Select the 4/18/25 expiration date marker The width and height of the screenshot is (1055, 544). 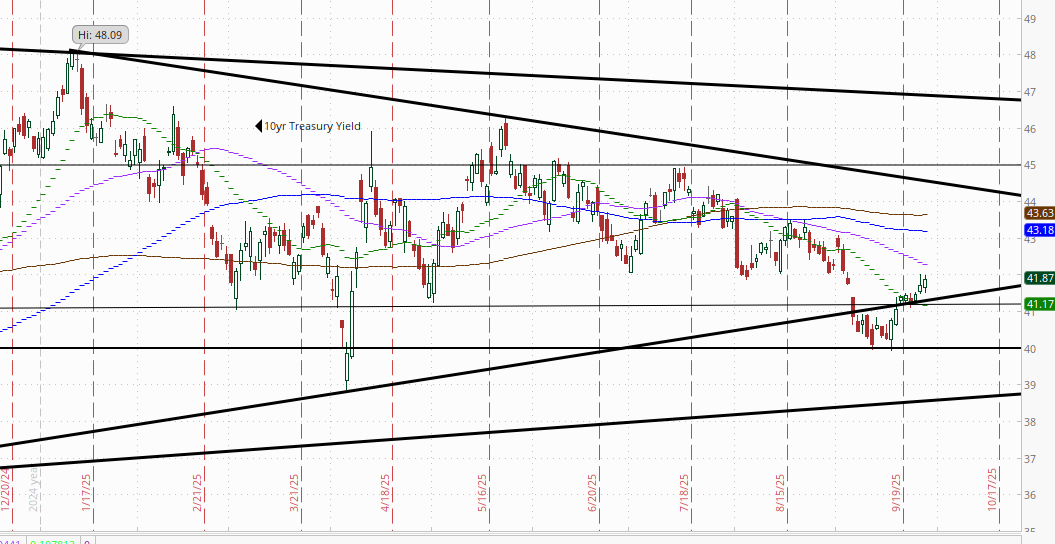(386, 494)
